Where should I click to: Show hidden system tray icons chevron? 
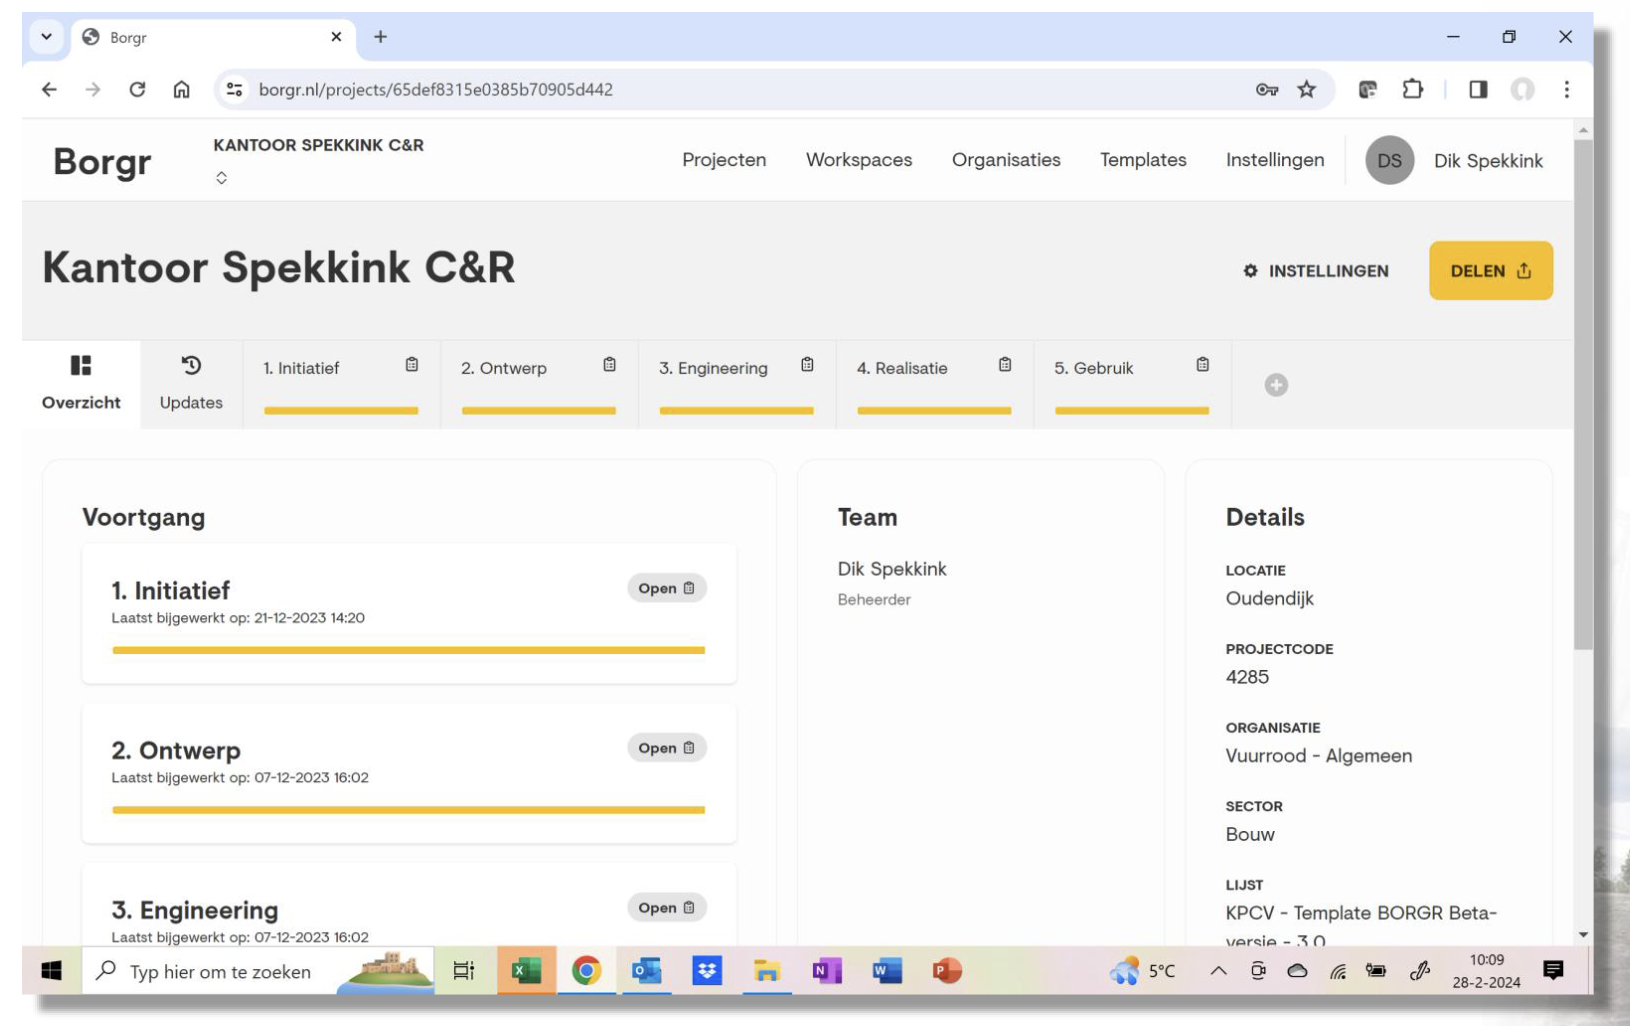(1218, 970)
